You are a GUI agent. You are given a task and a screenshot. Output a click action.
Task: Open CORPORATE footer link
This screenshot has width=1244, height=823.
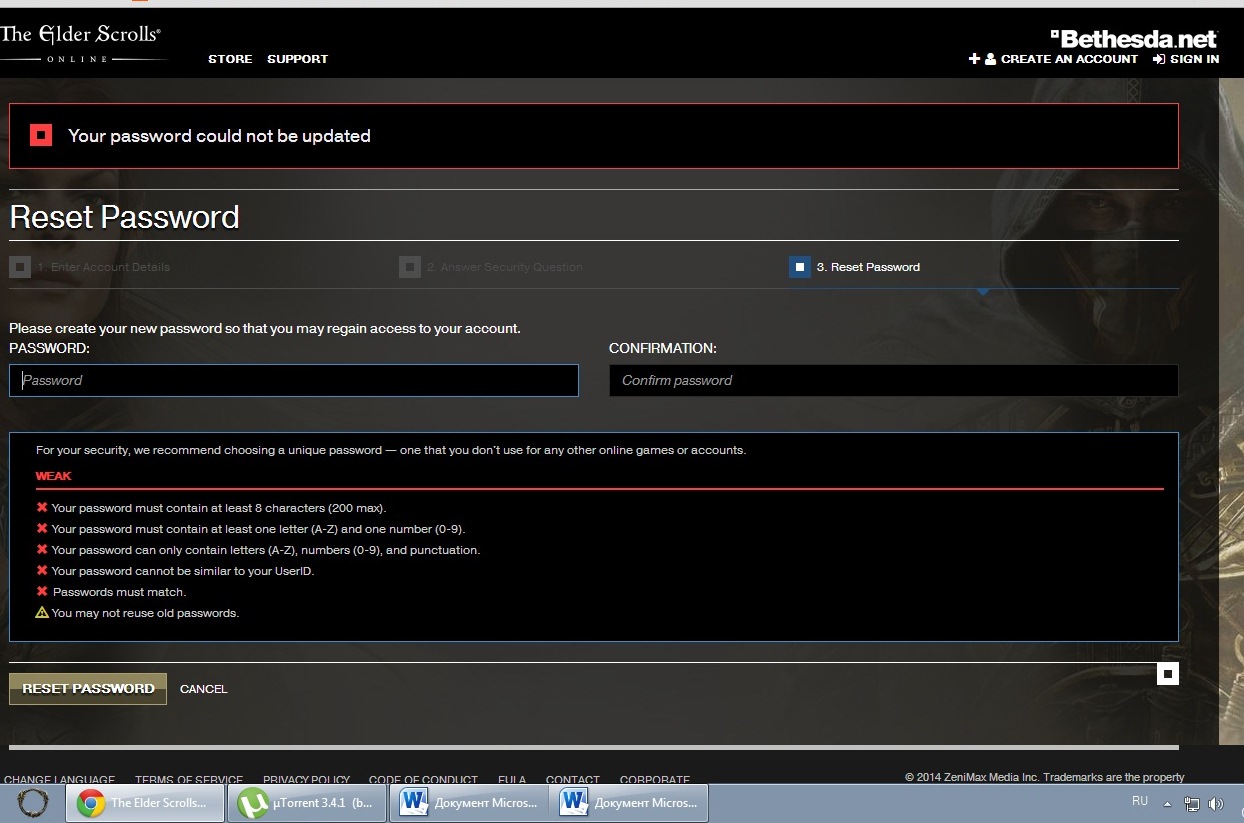(655, 780)
